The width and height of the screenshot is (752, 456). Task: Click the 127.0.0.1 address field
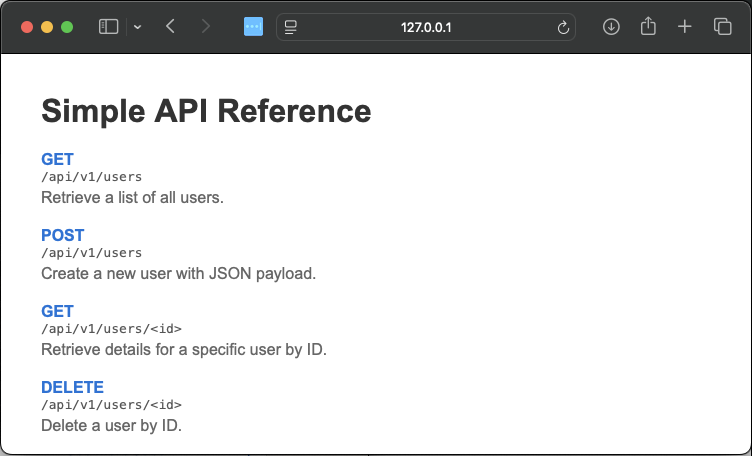point(426,27)
